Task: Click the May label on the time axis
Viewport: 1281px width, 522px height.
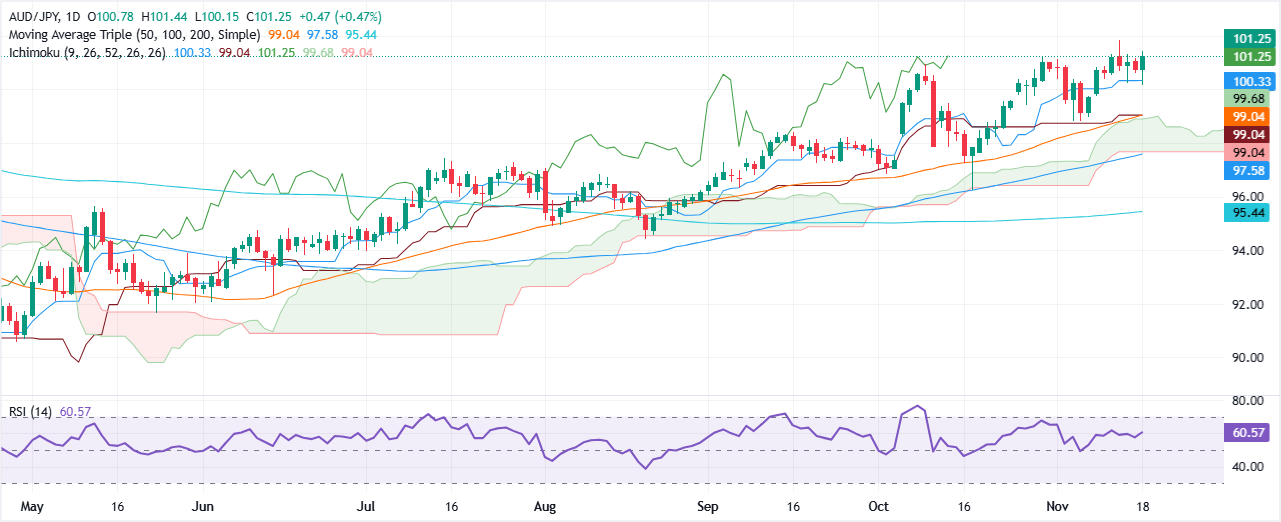Action: [x=17, y=507]
